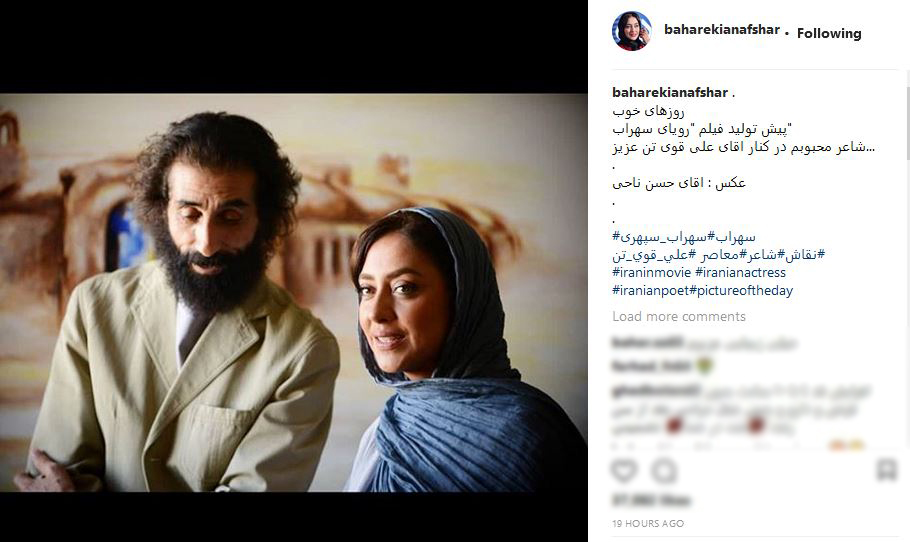Screen dimensions: 910x542
Task: Click the blurred likes count
Action: pyautogui.click(x=651, y=500)
